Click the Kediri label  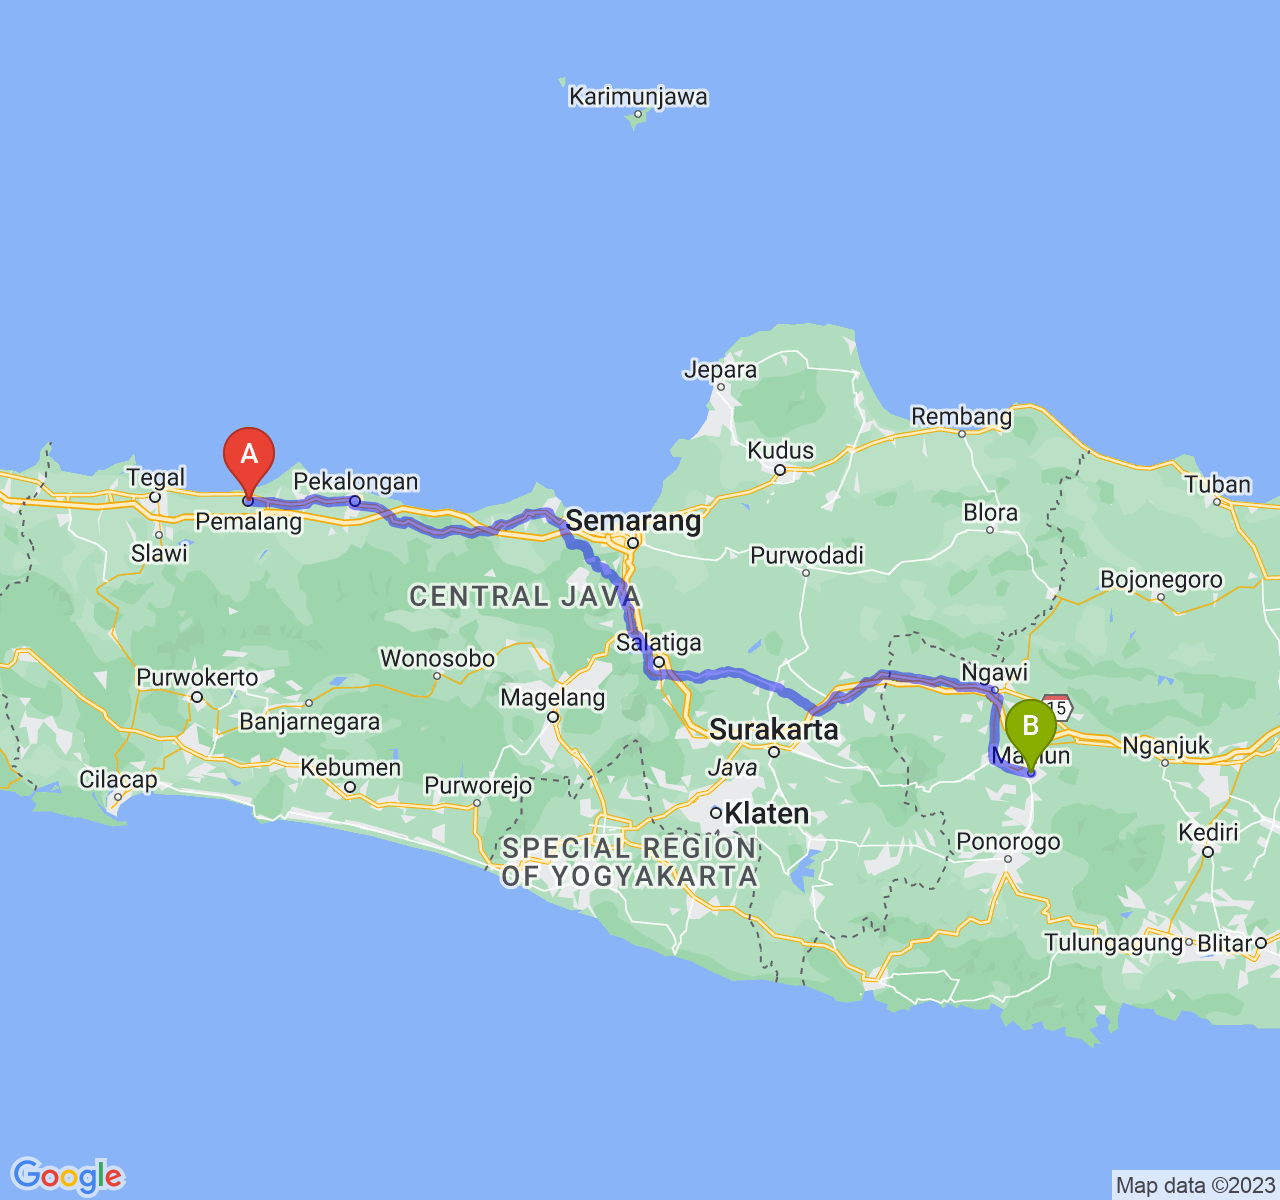tap(1208, 833)
